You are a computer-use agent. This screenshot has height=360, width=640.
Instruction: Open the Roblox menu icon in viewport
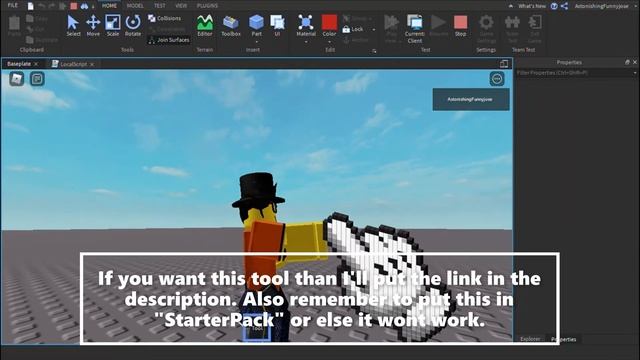(x=17, y=79)
